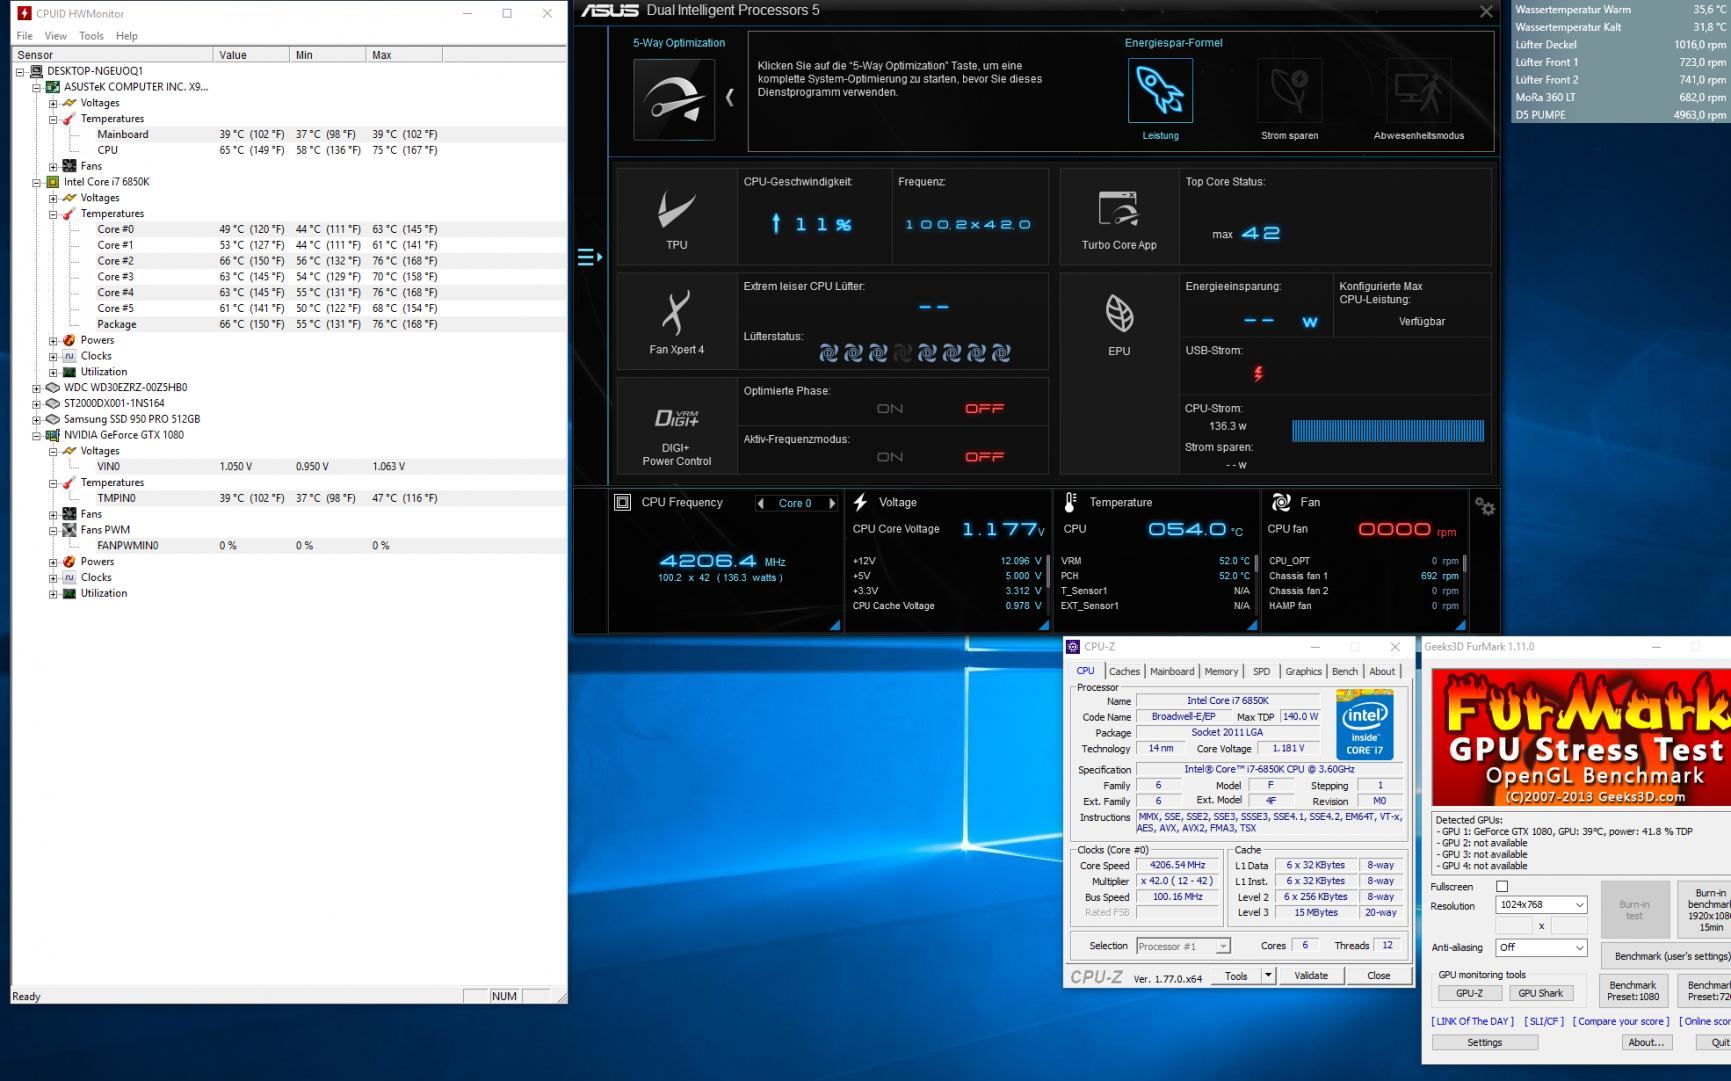Collapse the Fans PWM node

point(53,530)
